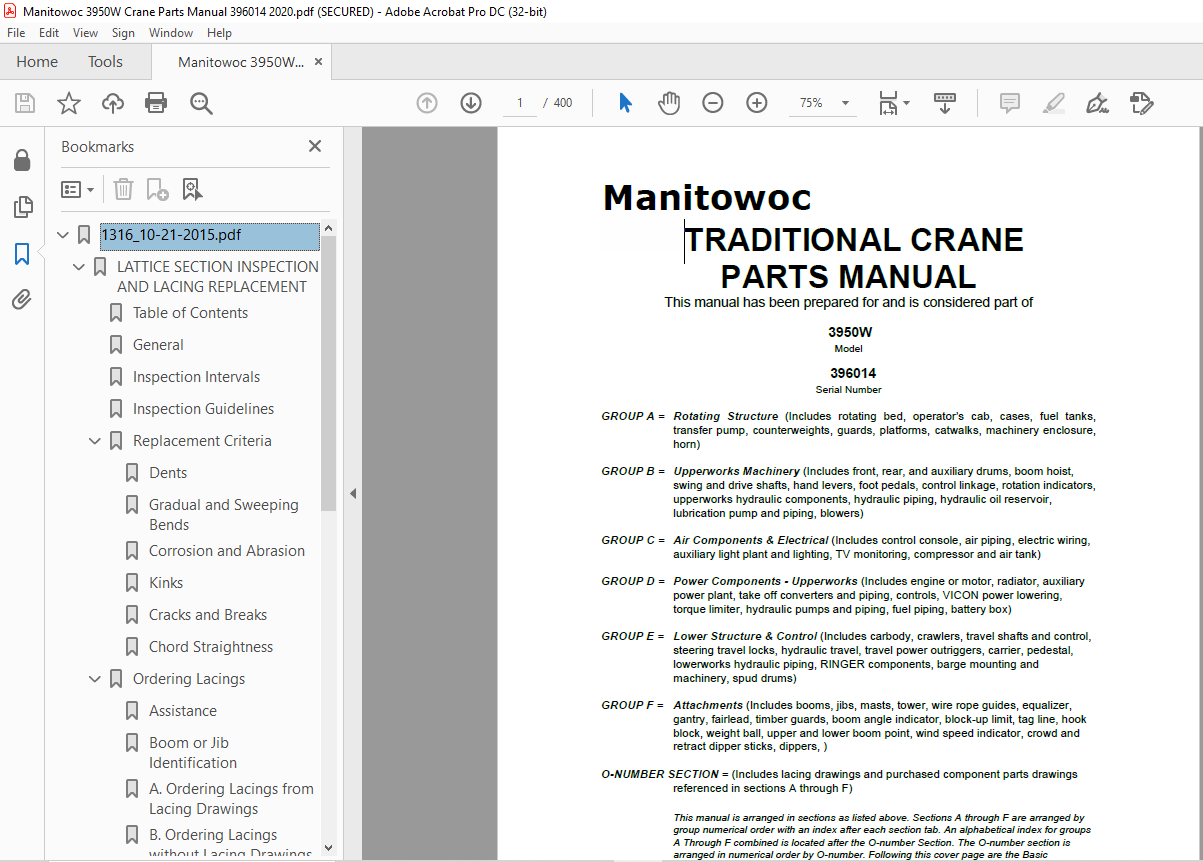Select the Ordering Lacings bookmark label

(189, 679)
